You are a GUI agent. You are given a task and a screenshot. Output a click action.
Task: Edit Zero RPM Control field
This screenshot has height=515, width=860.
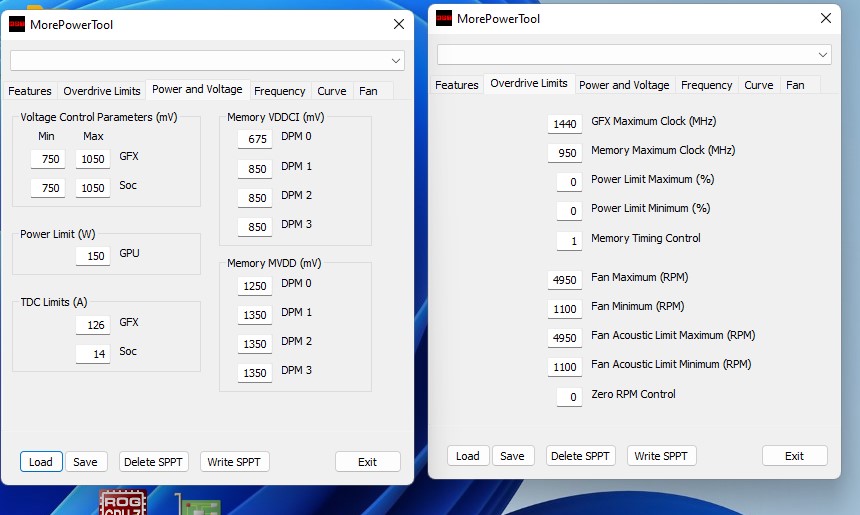click(x=569, y=397)
